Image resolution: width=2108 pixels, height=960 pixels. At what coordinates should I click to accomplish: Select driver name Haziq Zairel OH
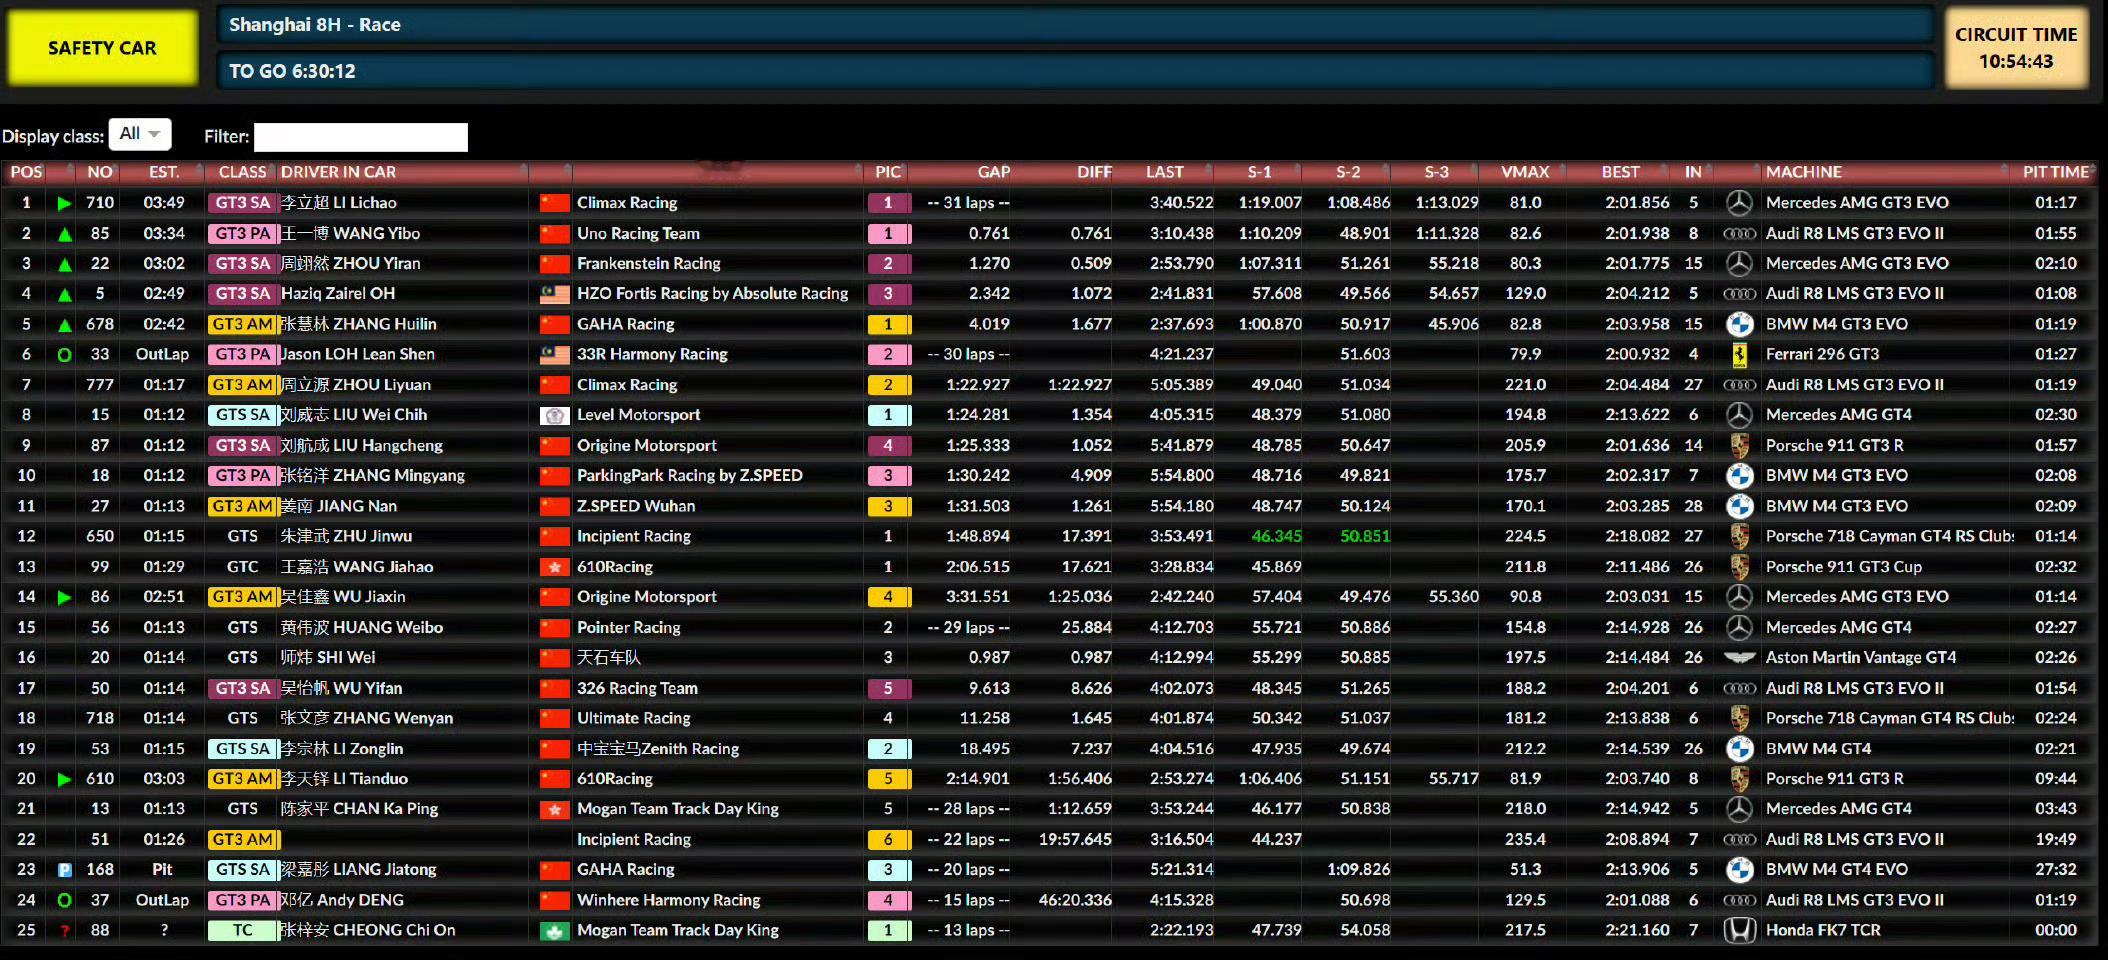click(x=338, y=294)
